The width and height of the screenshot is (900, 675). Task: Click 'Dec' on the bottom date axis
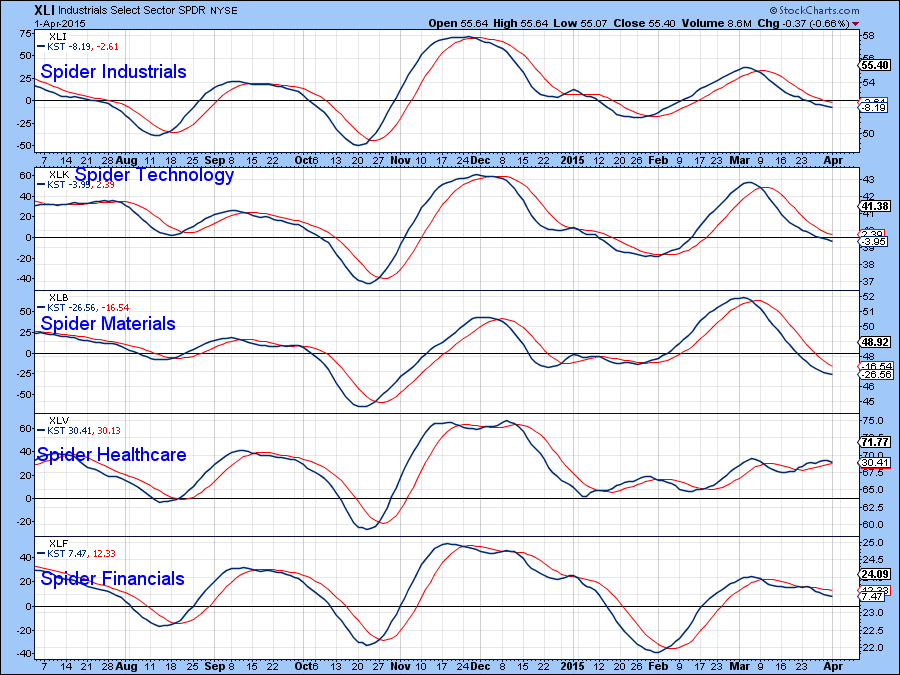[x=480, y=666]
